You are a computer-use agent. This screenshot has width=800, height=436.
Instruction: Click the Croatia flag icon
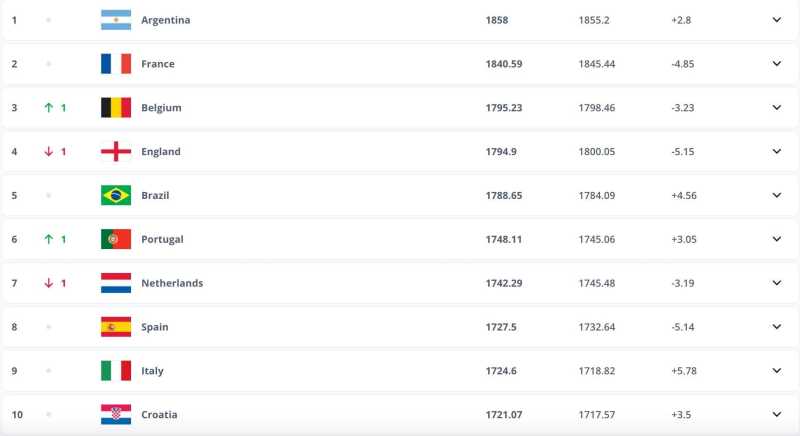116,414
